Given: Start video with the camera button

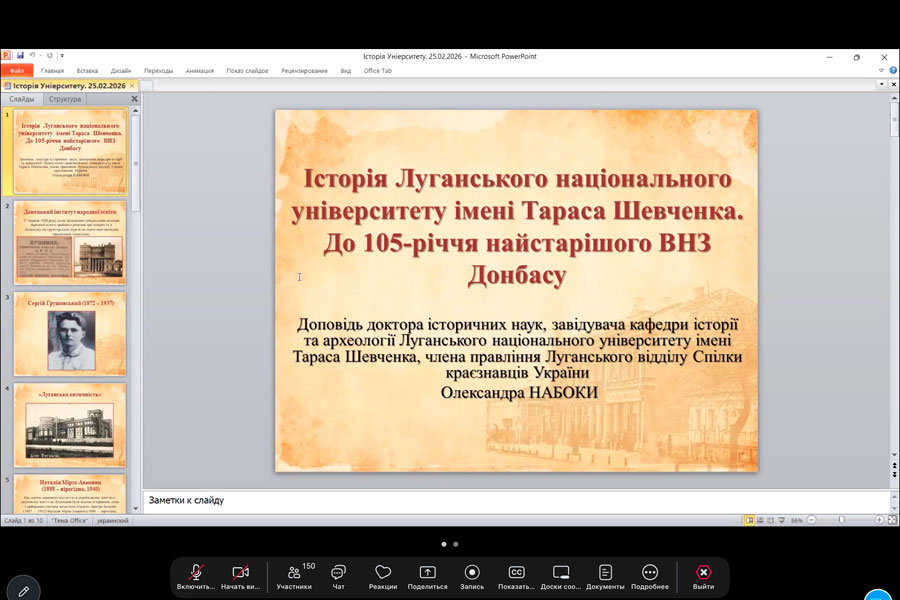Looking at the screenshot, I should [240, 573].
